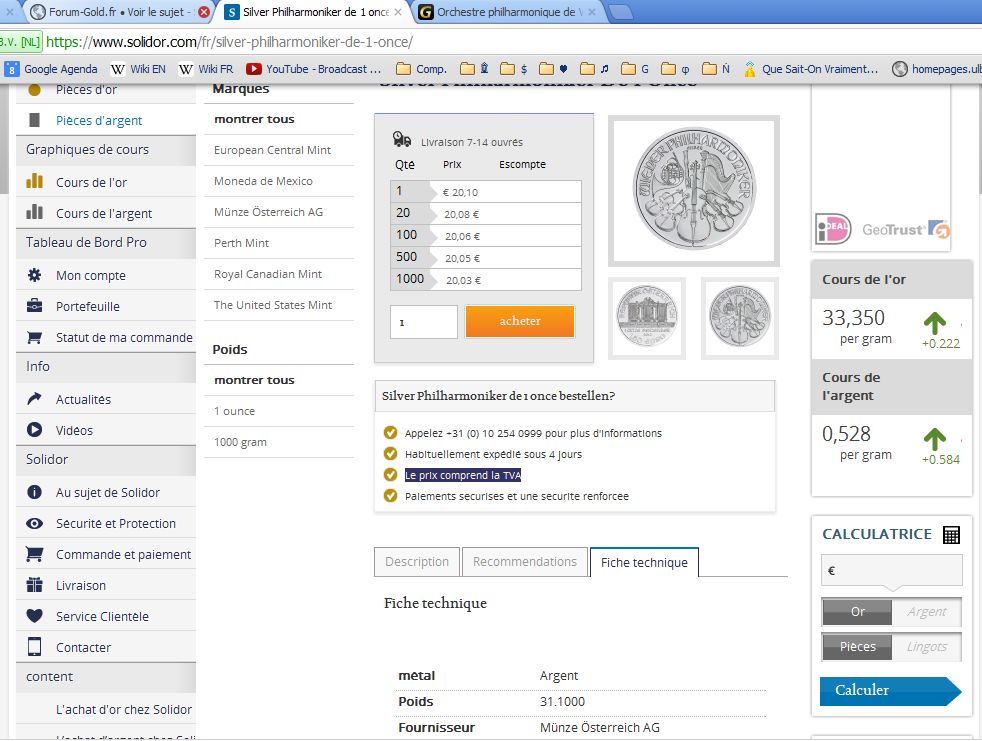Viewport: 982px width, 741px height.
Task: Close the Orchestre philharmonique browser tab
Action: 592,12
